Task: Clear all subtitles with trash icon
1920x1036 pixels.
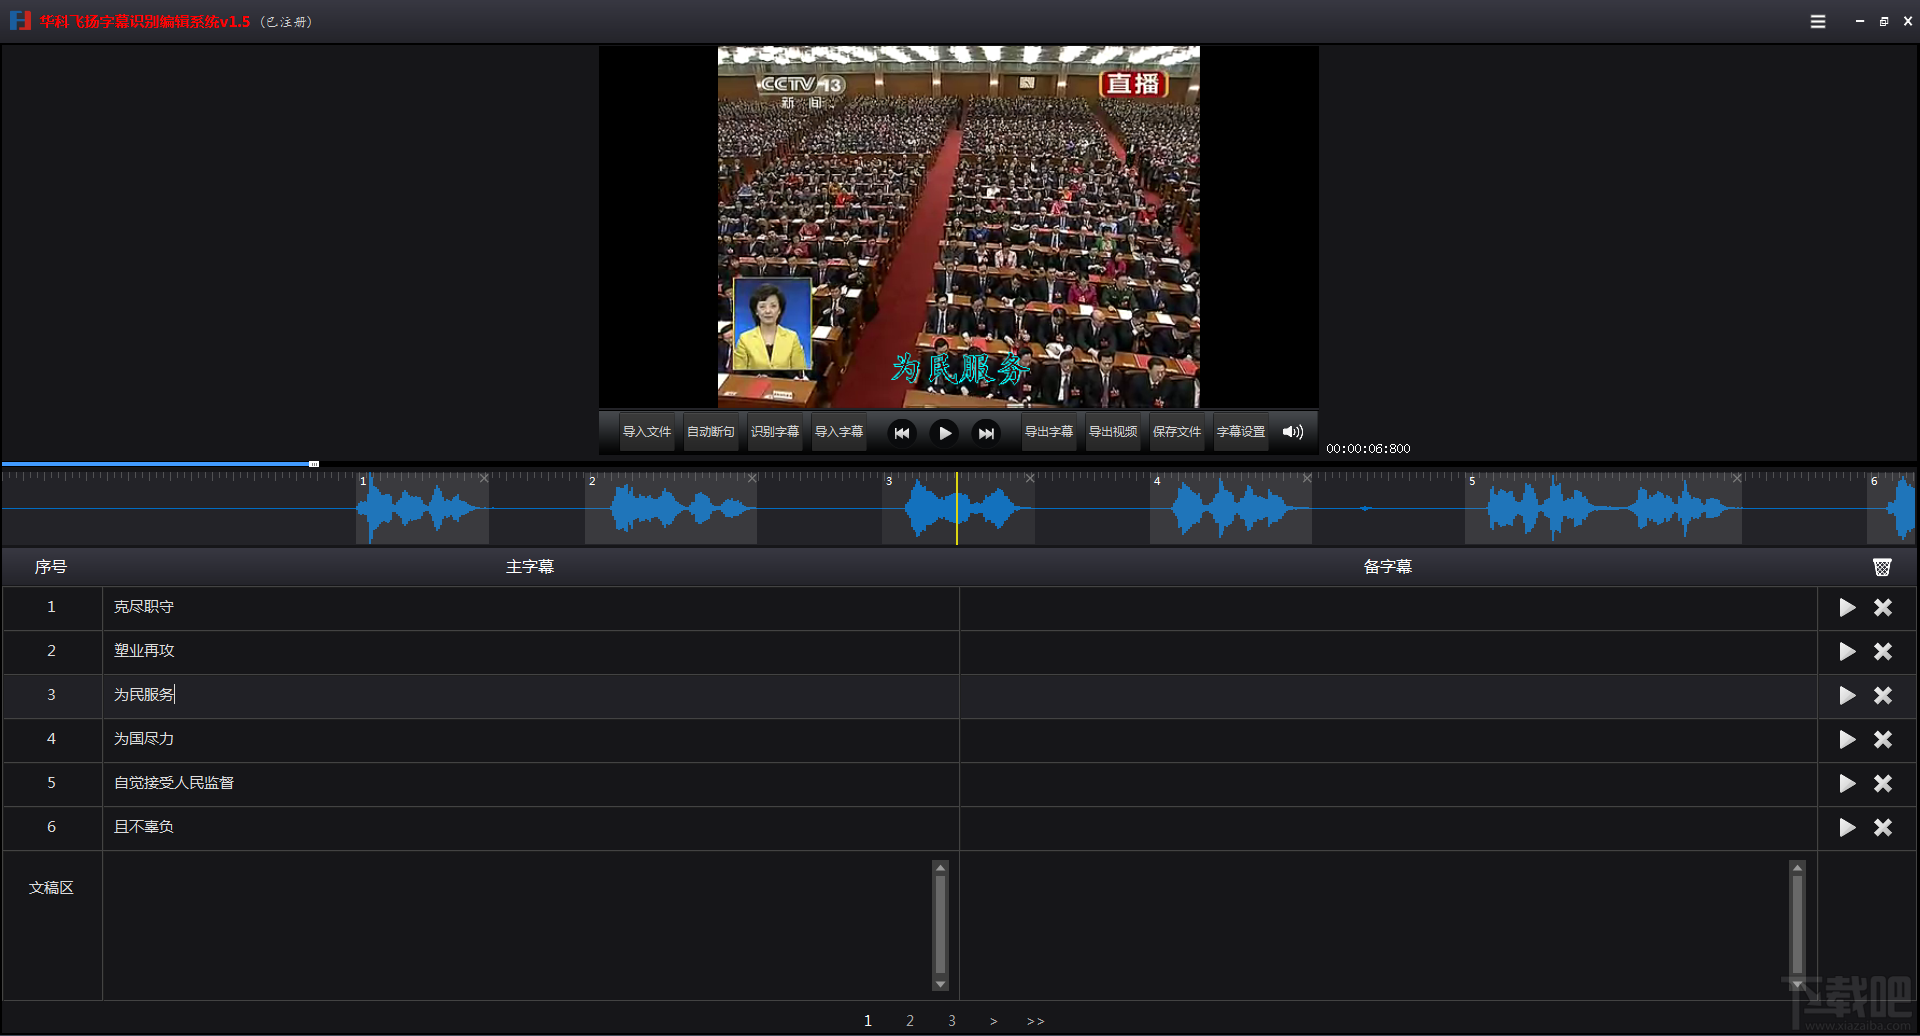Action: [x=1882, y=567]
